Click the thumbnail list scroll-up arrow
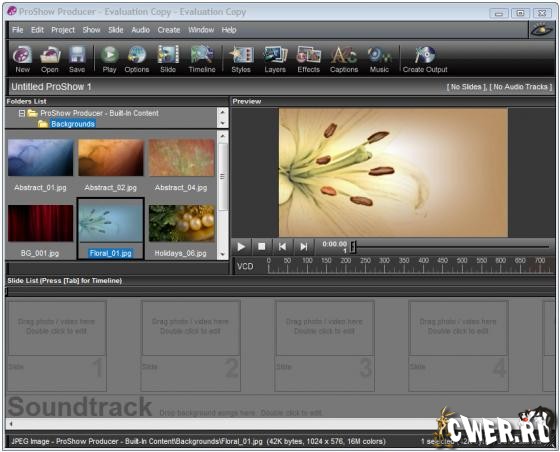 222,136
